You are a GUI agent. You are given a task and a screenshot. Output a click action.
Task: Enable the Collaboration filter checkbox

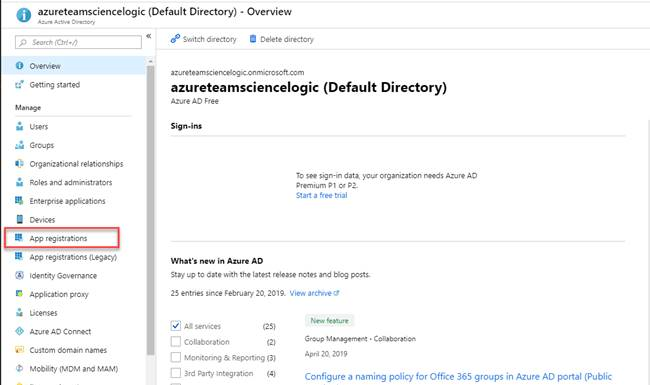(x=176, y=341)
